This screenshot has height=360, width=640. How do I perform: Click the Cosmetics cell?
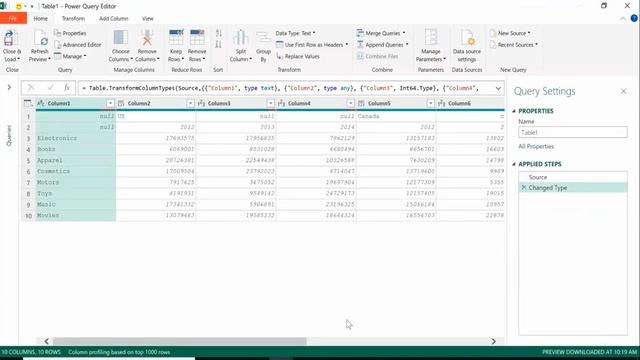point(76,171)
